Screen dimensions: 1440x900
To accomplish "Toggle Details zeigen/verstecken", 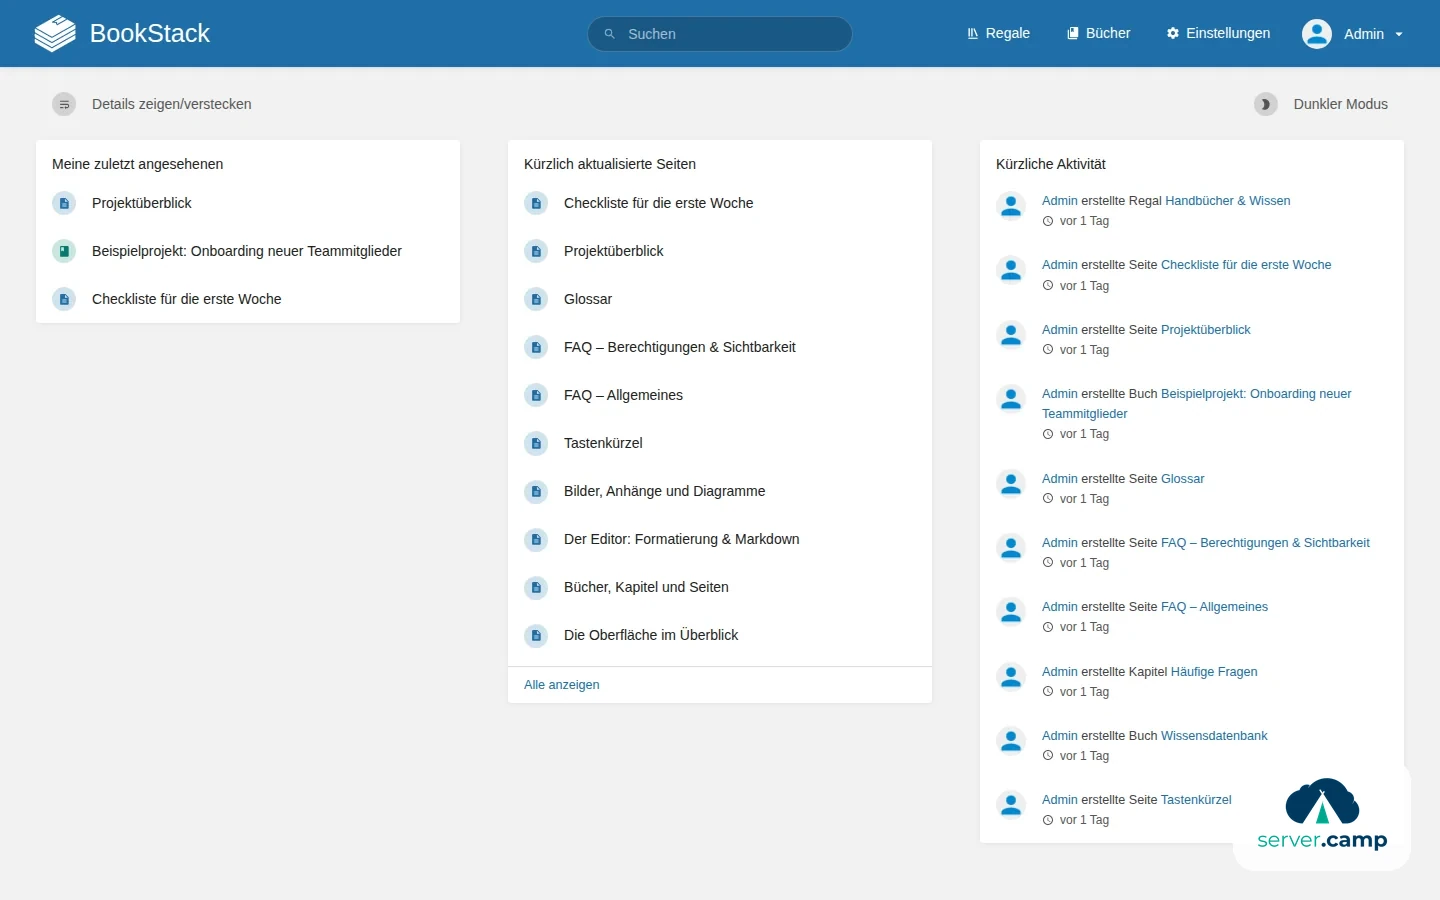I will 152,104.
